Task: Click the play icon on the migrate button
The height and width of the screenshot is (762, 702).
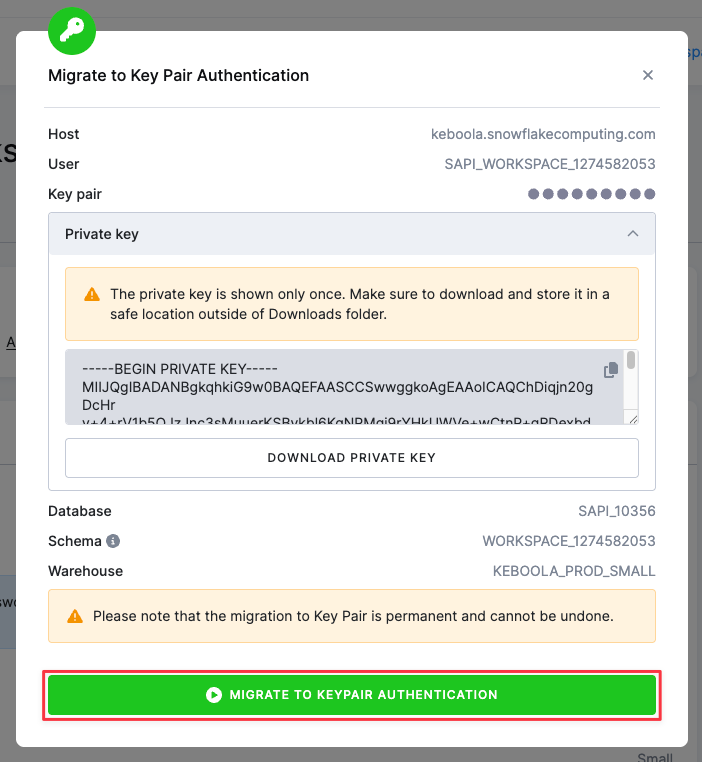Action: pos(213,695)
